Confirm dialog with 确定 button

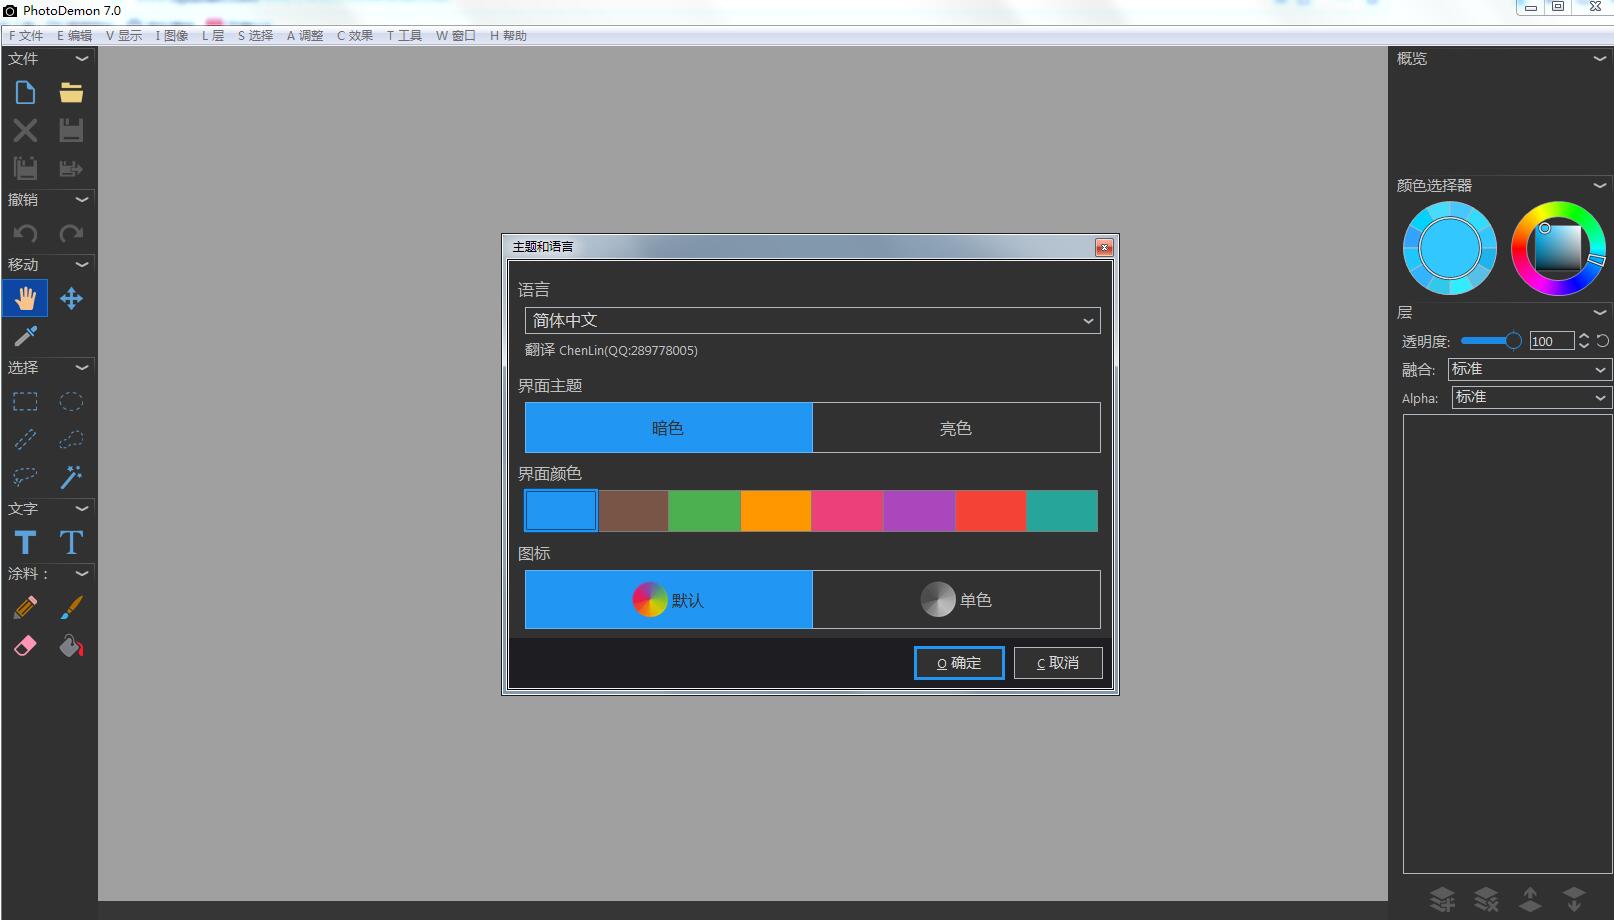[x=958, y=662]
